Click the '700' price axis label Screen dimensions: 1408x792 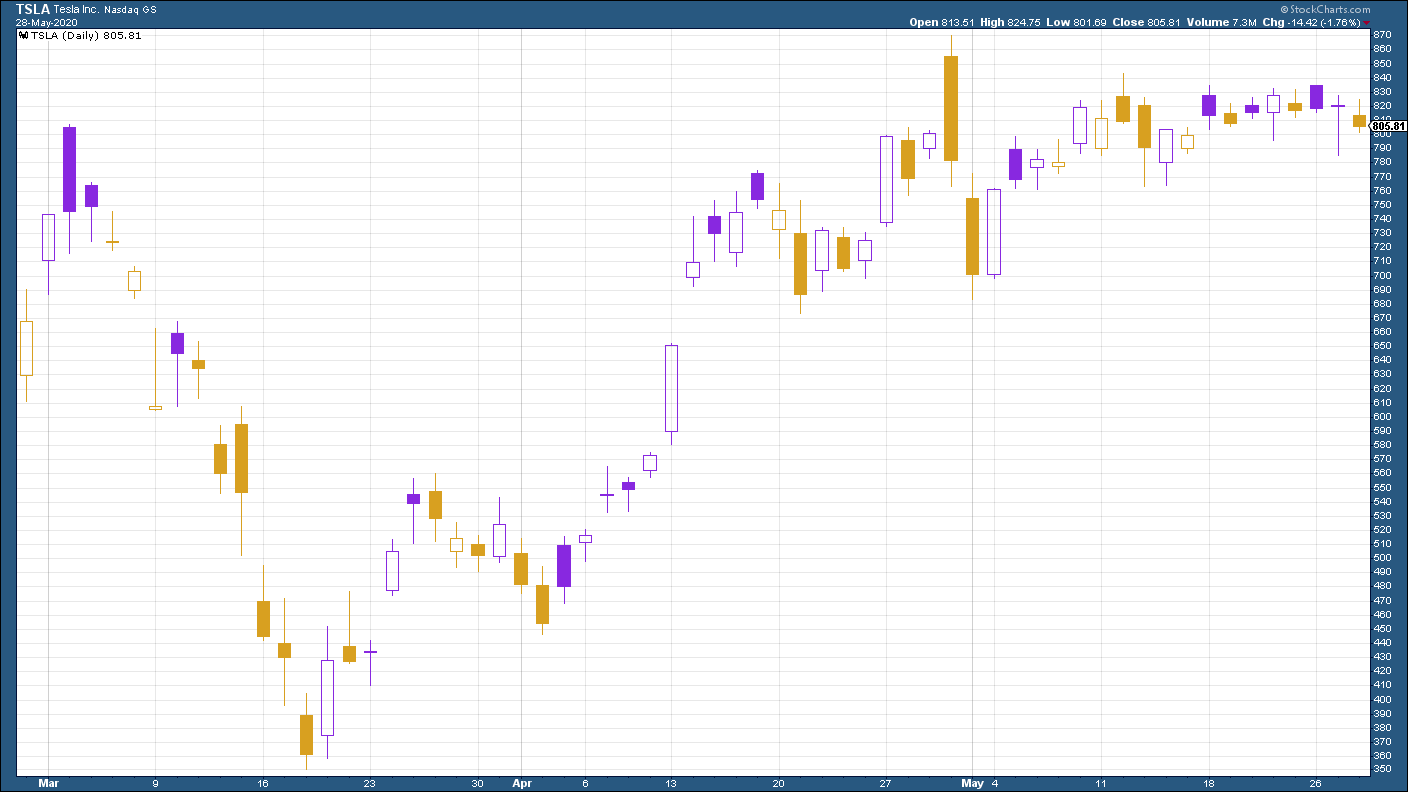tap(1382, 275)
